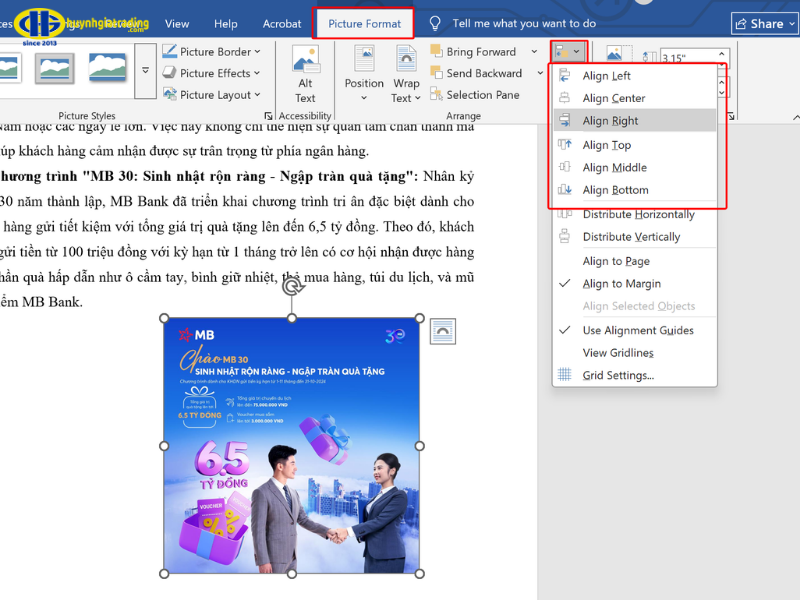
Task: Click the Align Bottom icon
Action: (x=564, y=190)
